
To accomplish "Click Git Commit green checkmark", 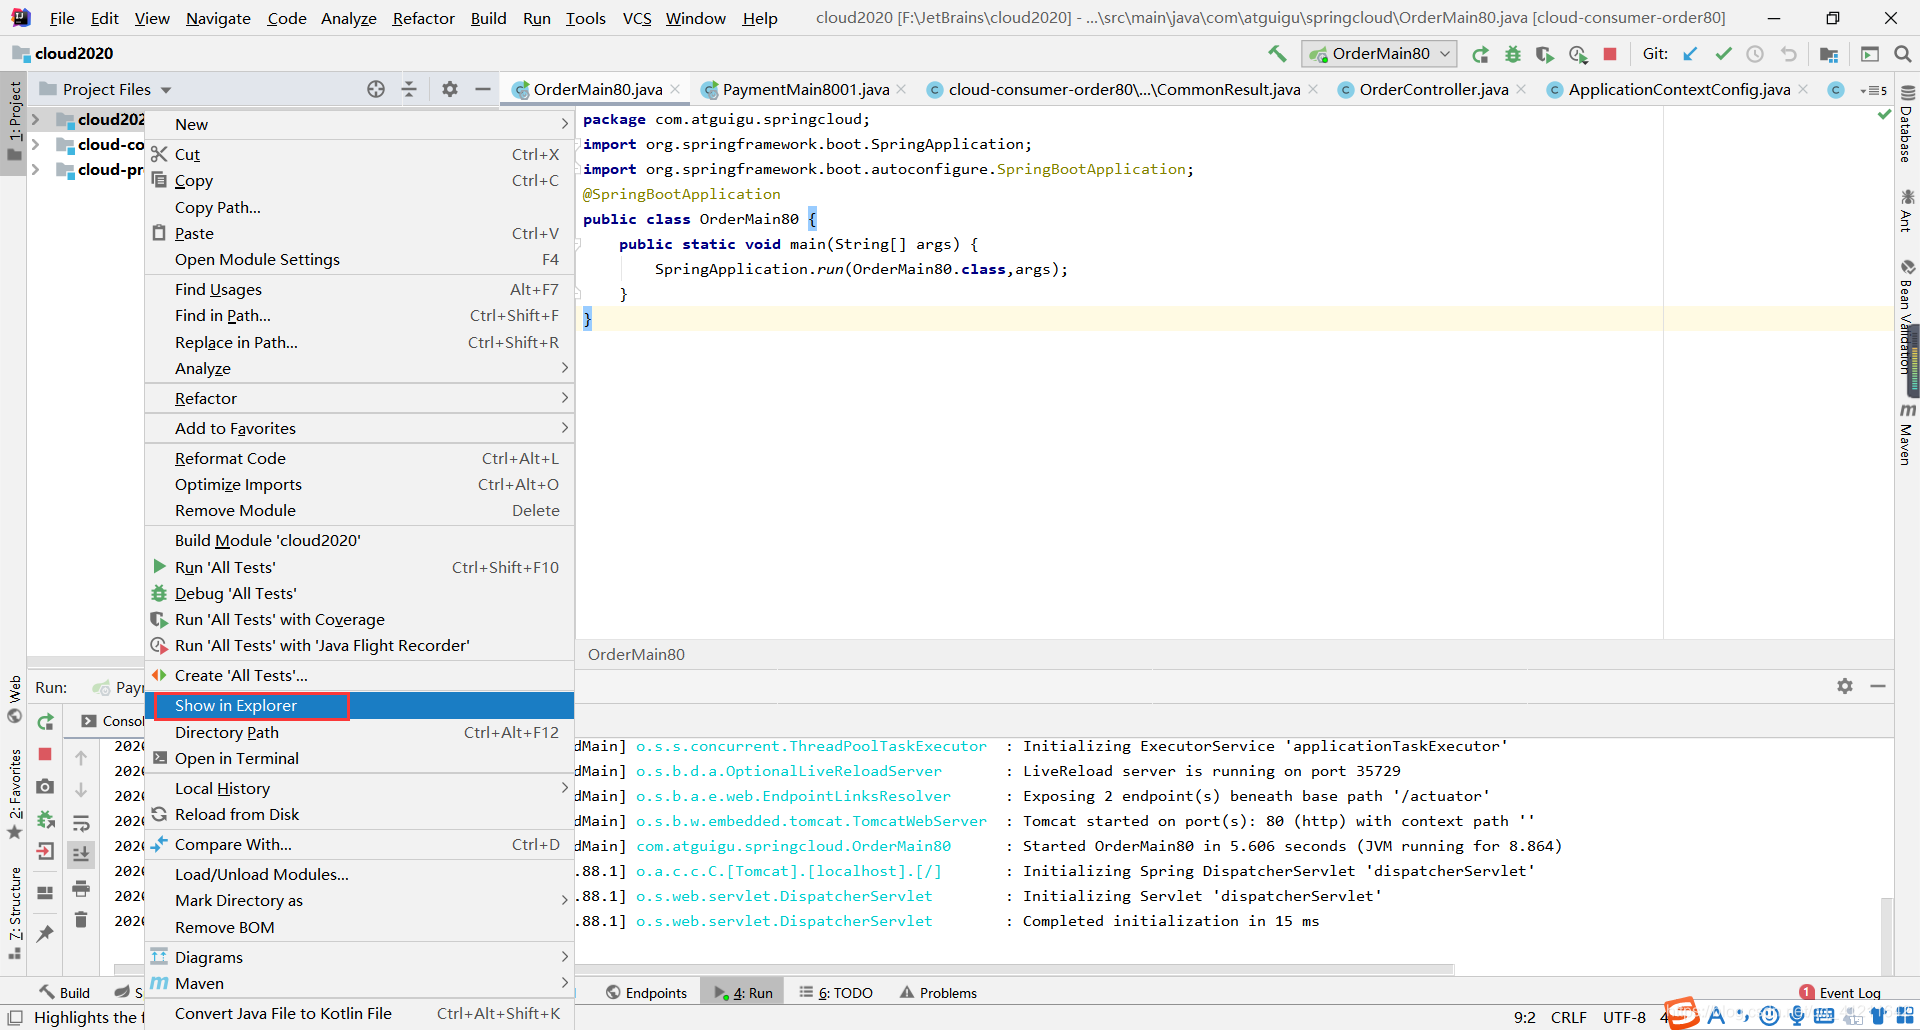I will point(1723,54).
